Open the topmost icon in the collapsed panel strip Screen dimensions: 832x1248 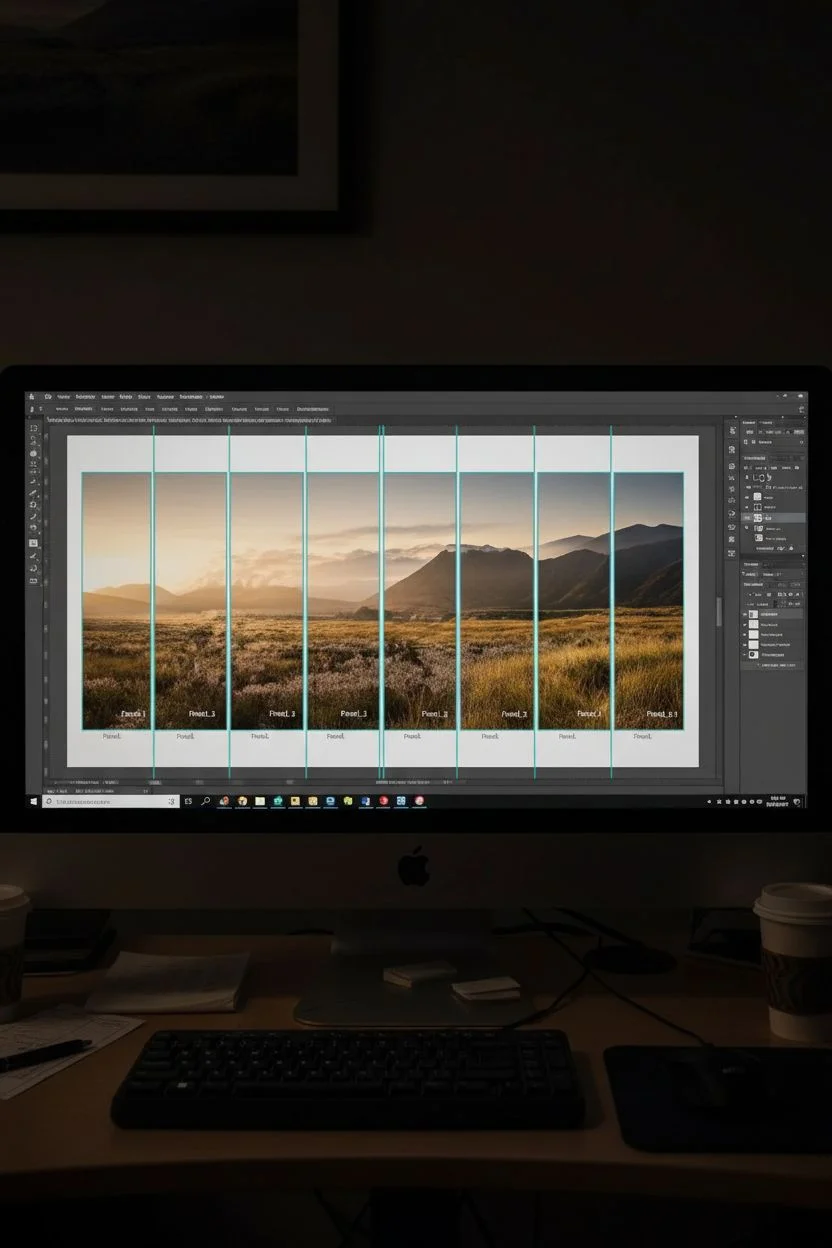point(733,428)
